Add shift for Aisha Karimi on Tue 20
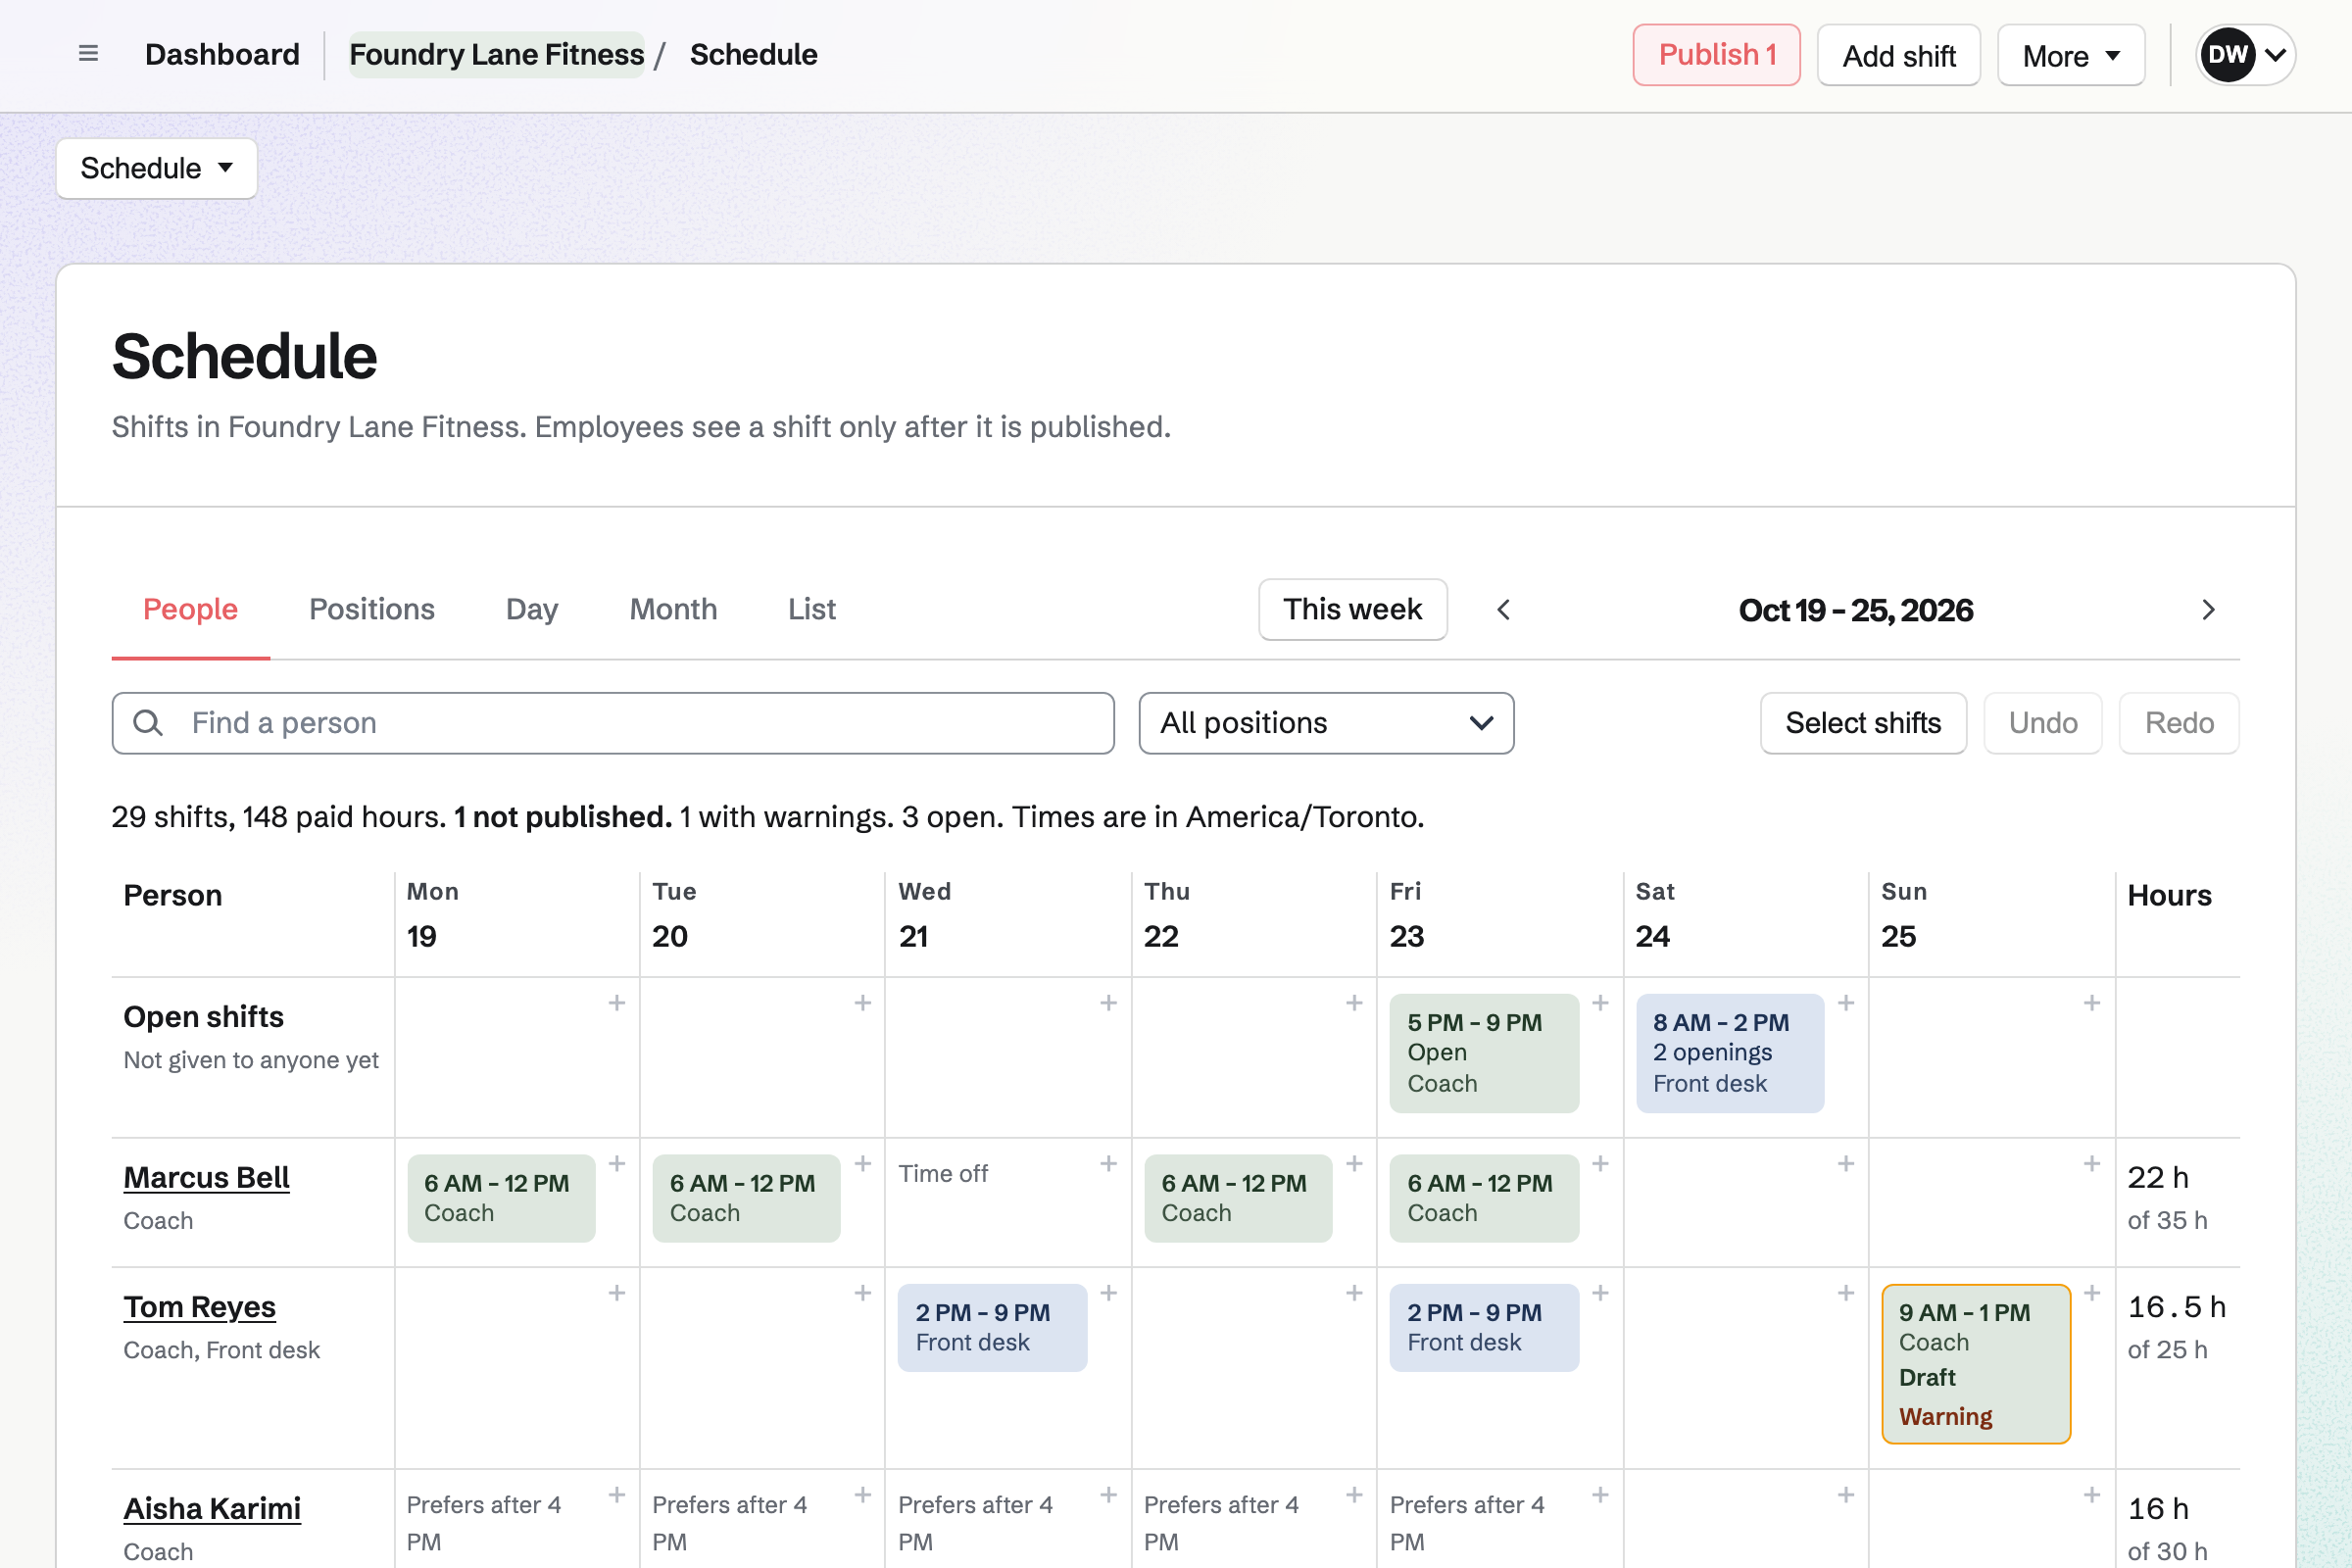The image size is (2352, 1568). click(863, 1495)
